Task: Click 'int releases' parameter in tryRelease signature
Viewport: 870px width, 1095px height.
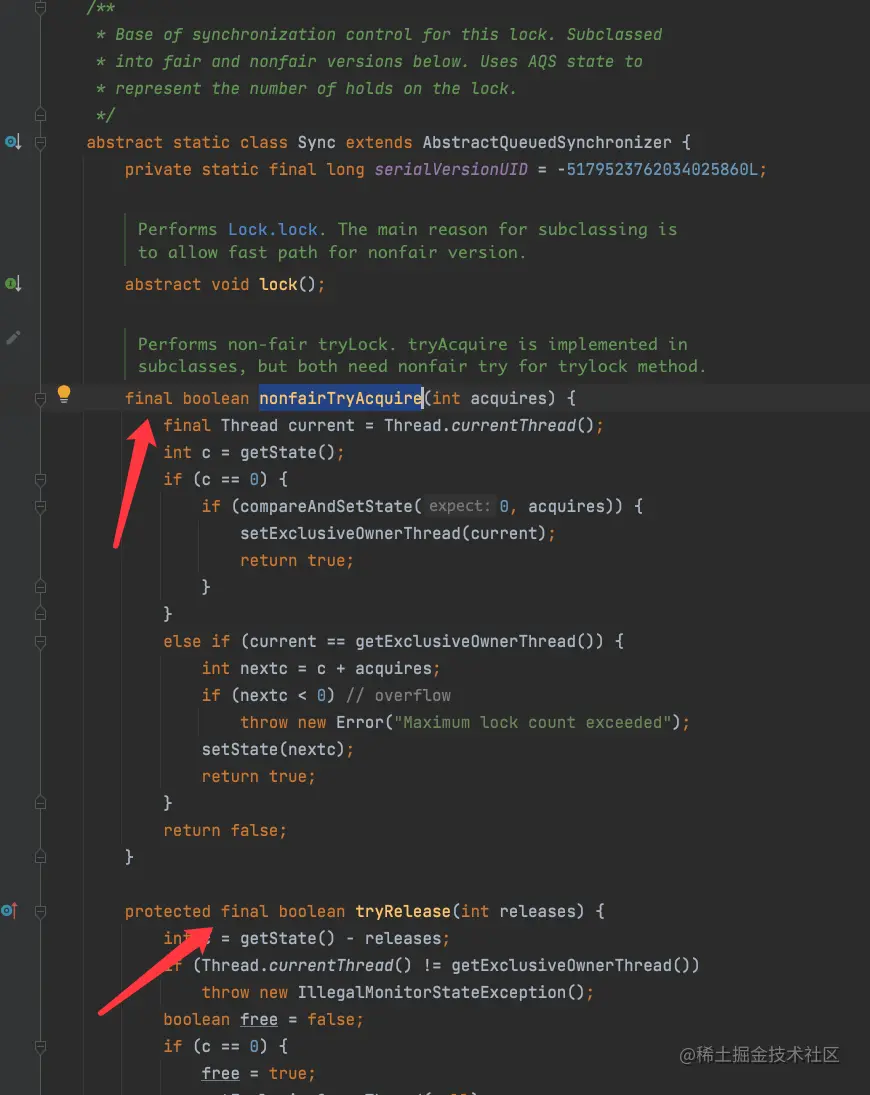Action: [x=518, y=911]
